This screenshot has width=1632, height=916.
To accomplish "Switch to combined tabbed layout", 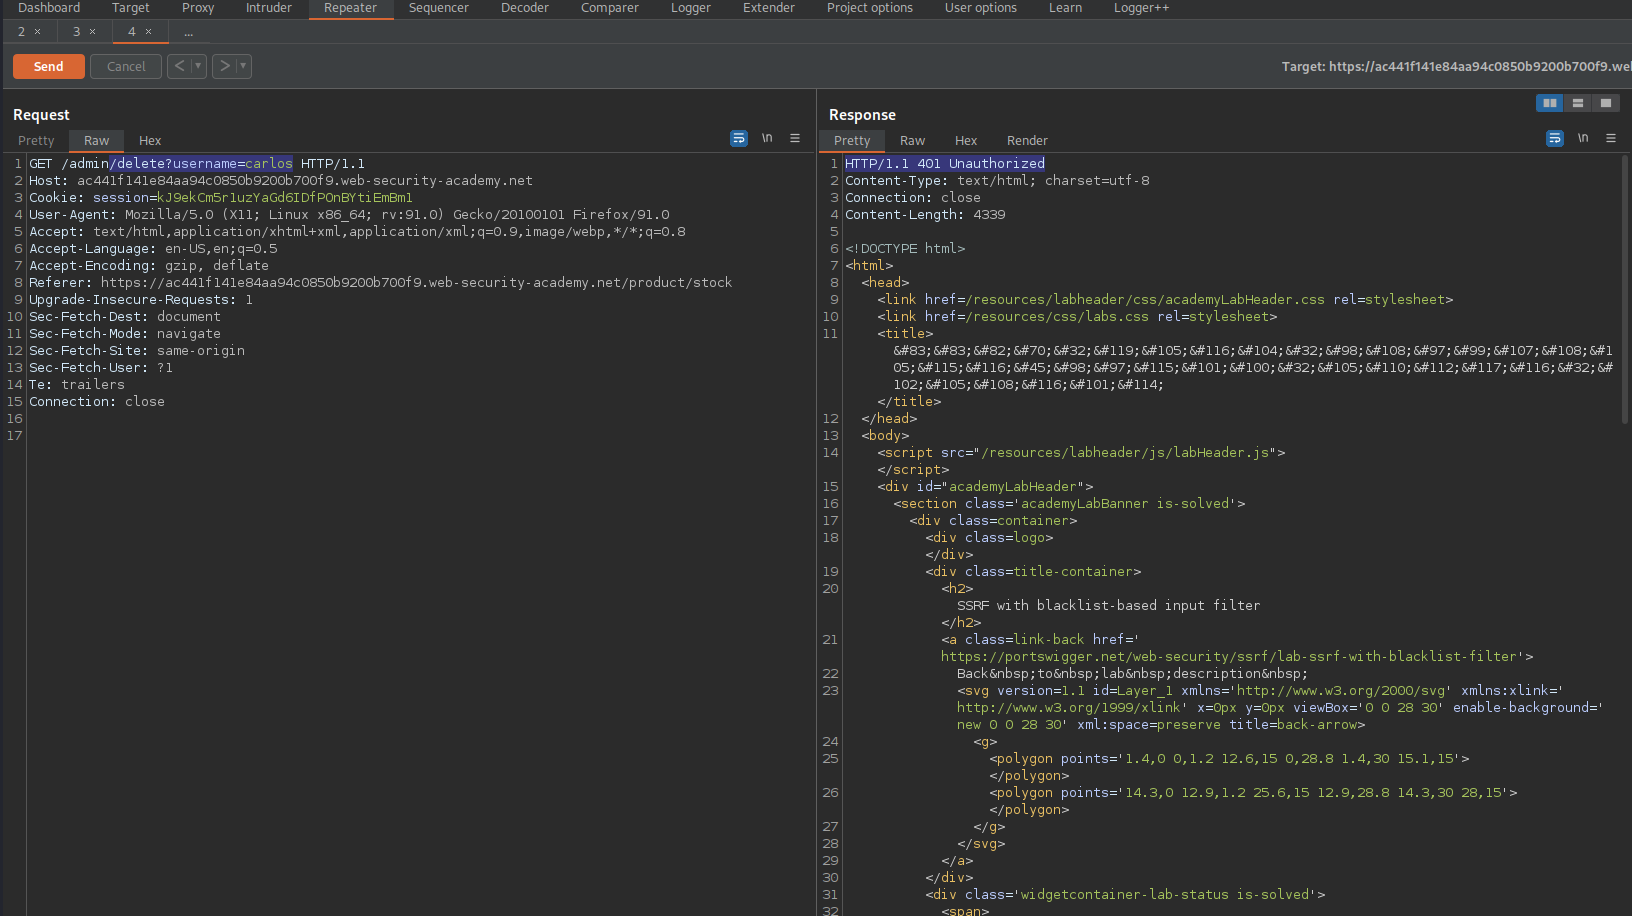I will click(x=1606, y=103).
